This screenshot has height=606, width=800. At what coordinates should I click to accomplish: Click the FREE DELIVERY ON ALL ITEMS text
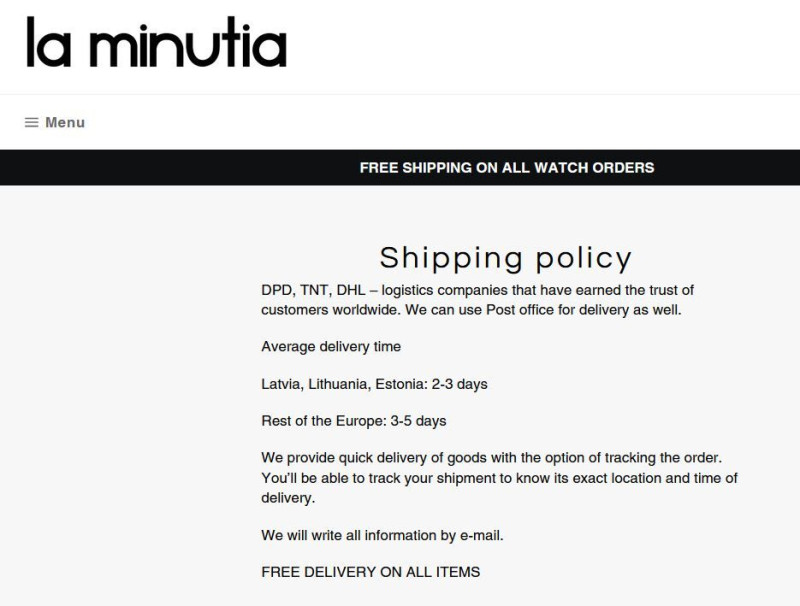tap(370, 572)
